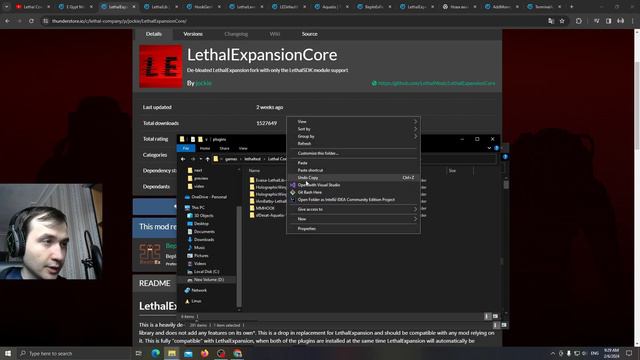Select Undo Copy in context menu

pyautogui.click(x=353, y=178)
